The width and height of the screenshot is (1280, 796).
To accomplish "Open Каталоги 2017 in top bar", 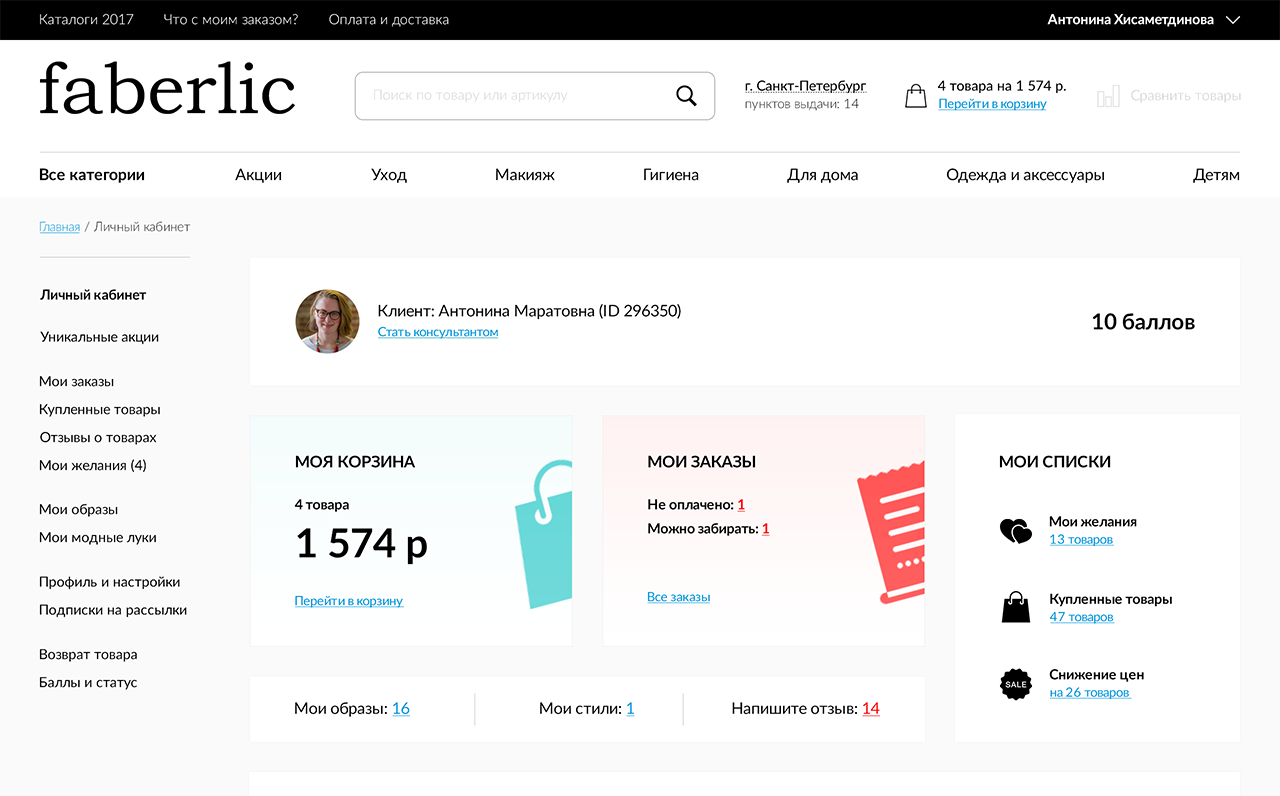I will (x=86, y=19).
